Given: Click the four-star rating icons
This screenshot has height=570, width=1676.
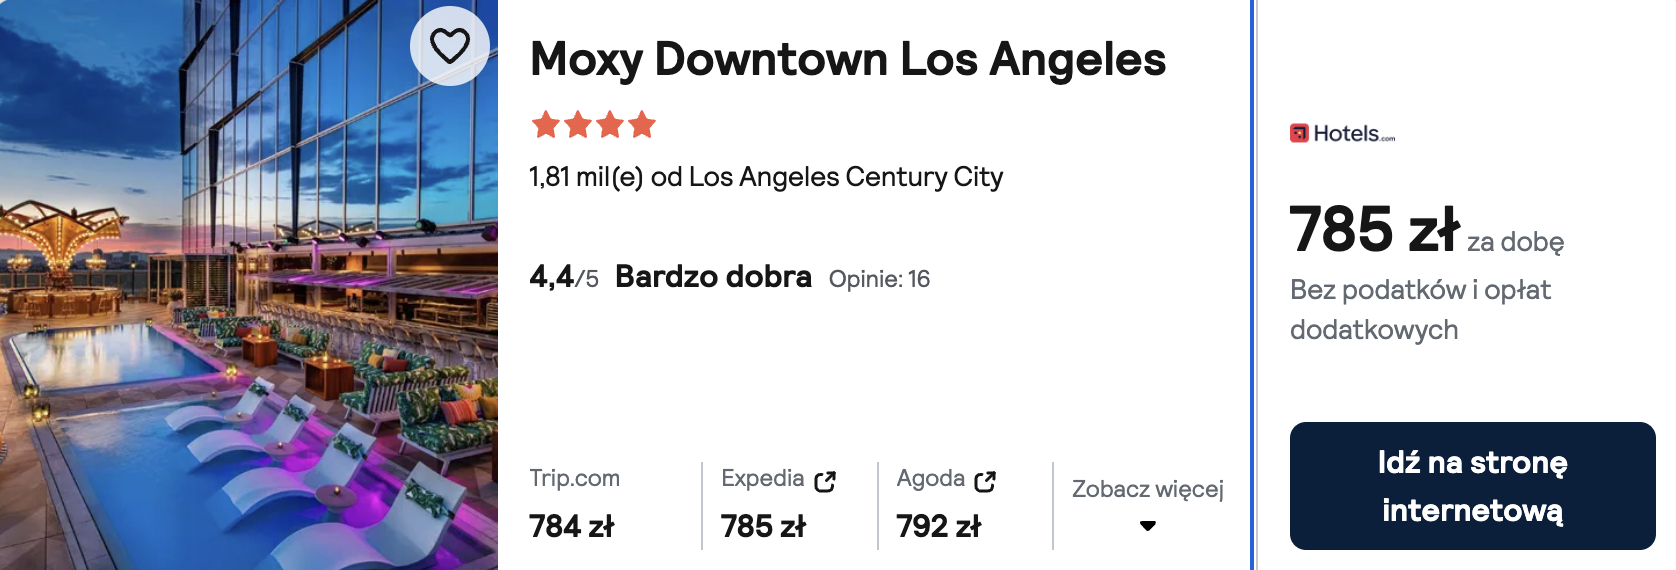Looking at the screenshot, I should [x=594, y=125].
